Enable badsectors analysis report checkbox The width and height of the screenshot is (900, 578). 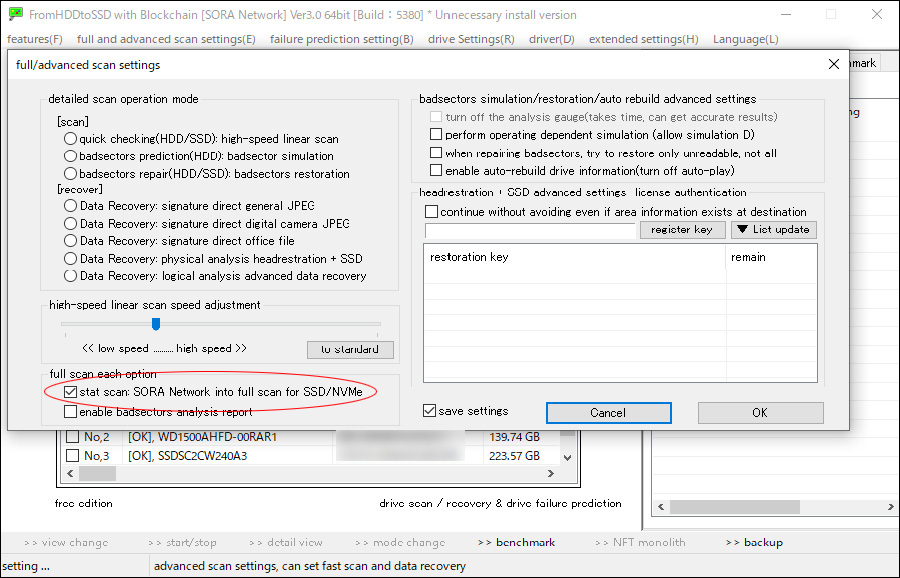pyautogui.click(x=70, y=411)
